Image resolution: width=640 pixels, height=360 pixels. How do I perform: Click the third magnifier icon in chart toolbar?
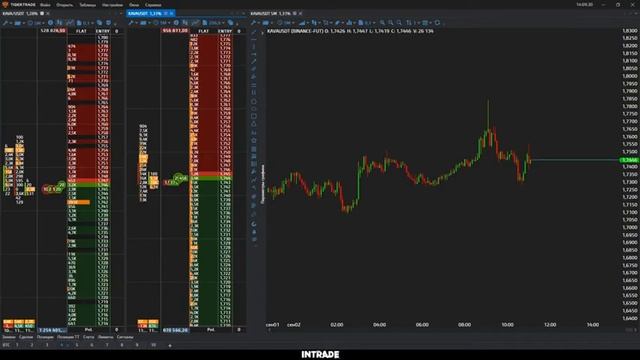[x=399, y=23]
